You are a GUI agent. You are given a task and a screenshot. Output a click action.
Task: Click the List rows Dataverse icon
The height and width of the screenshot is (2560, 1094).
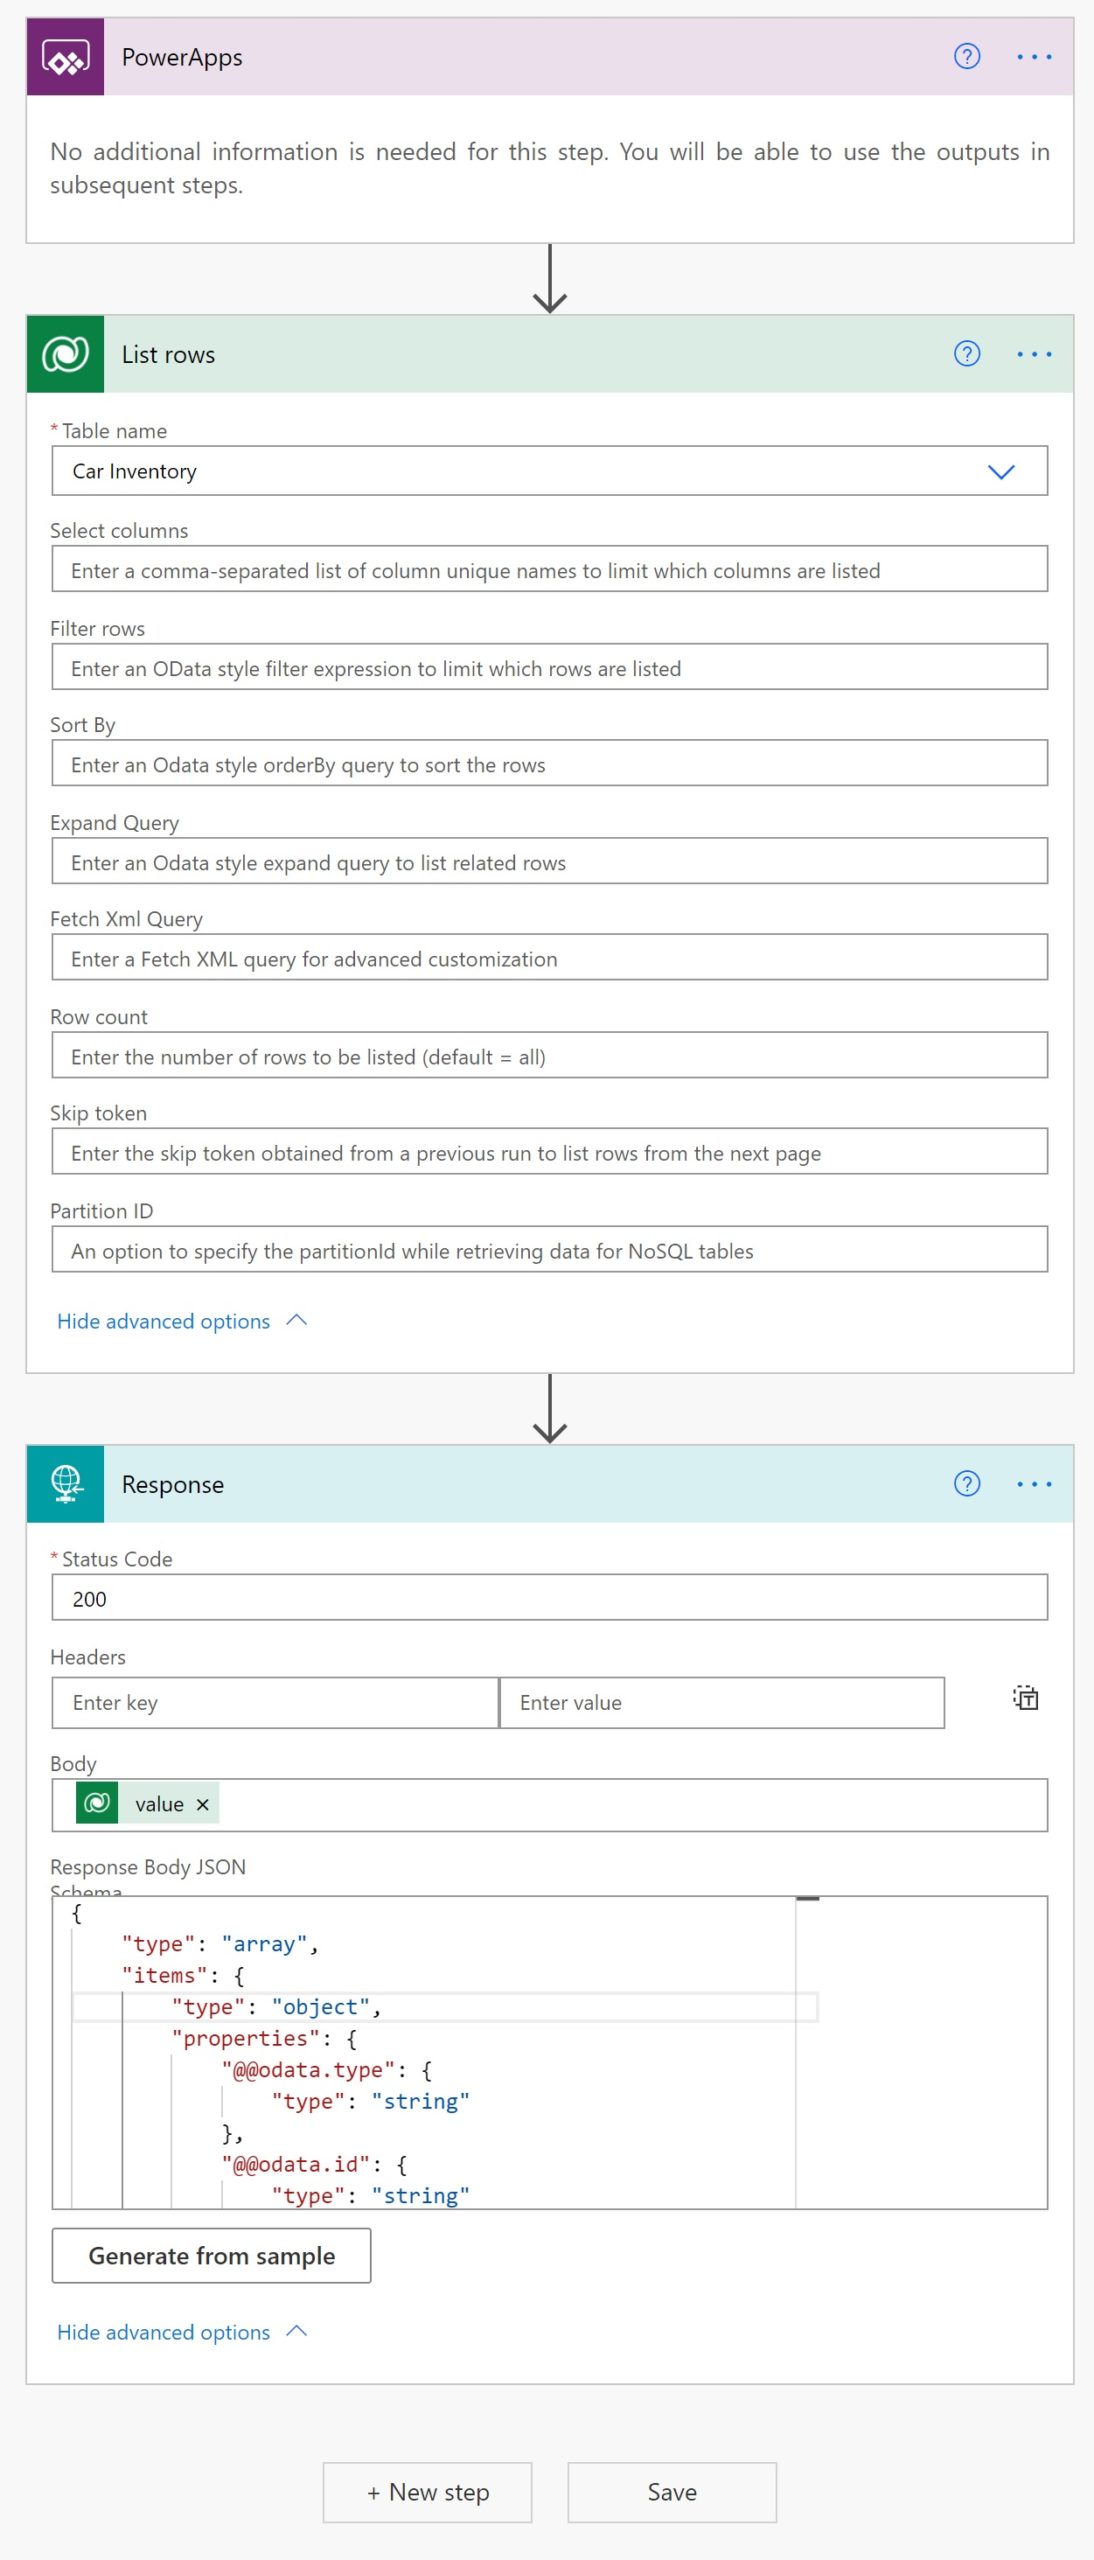[65, 354]
